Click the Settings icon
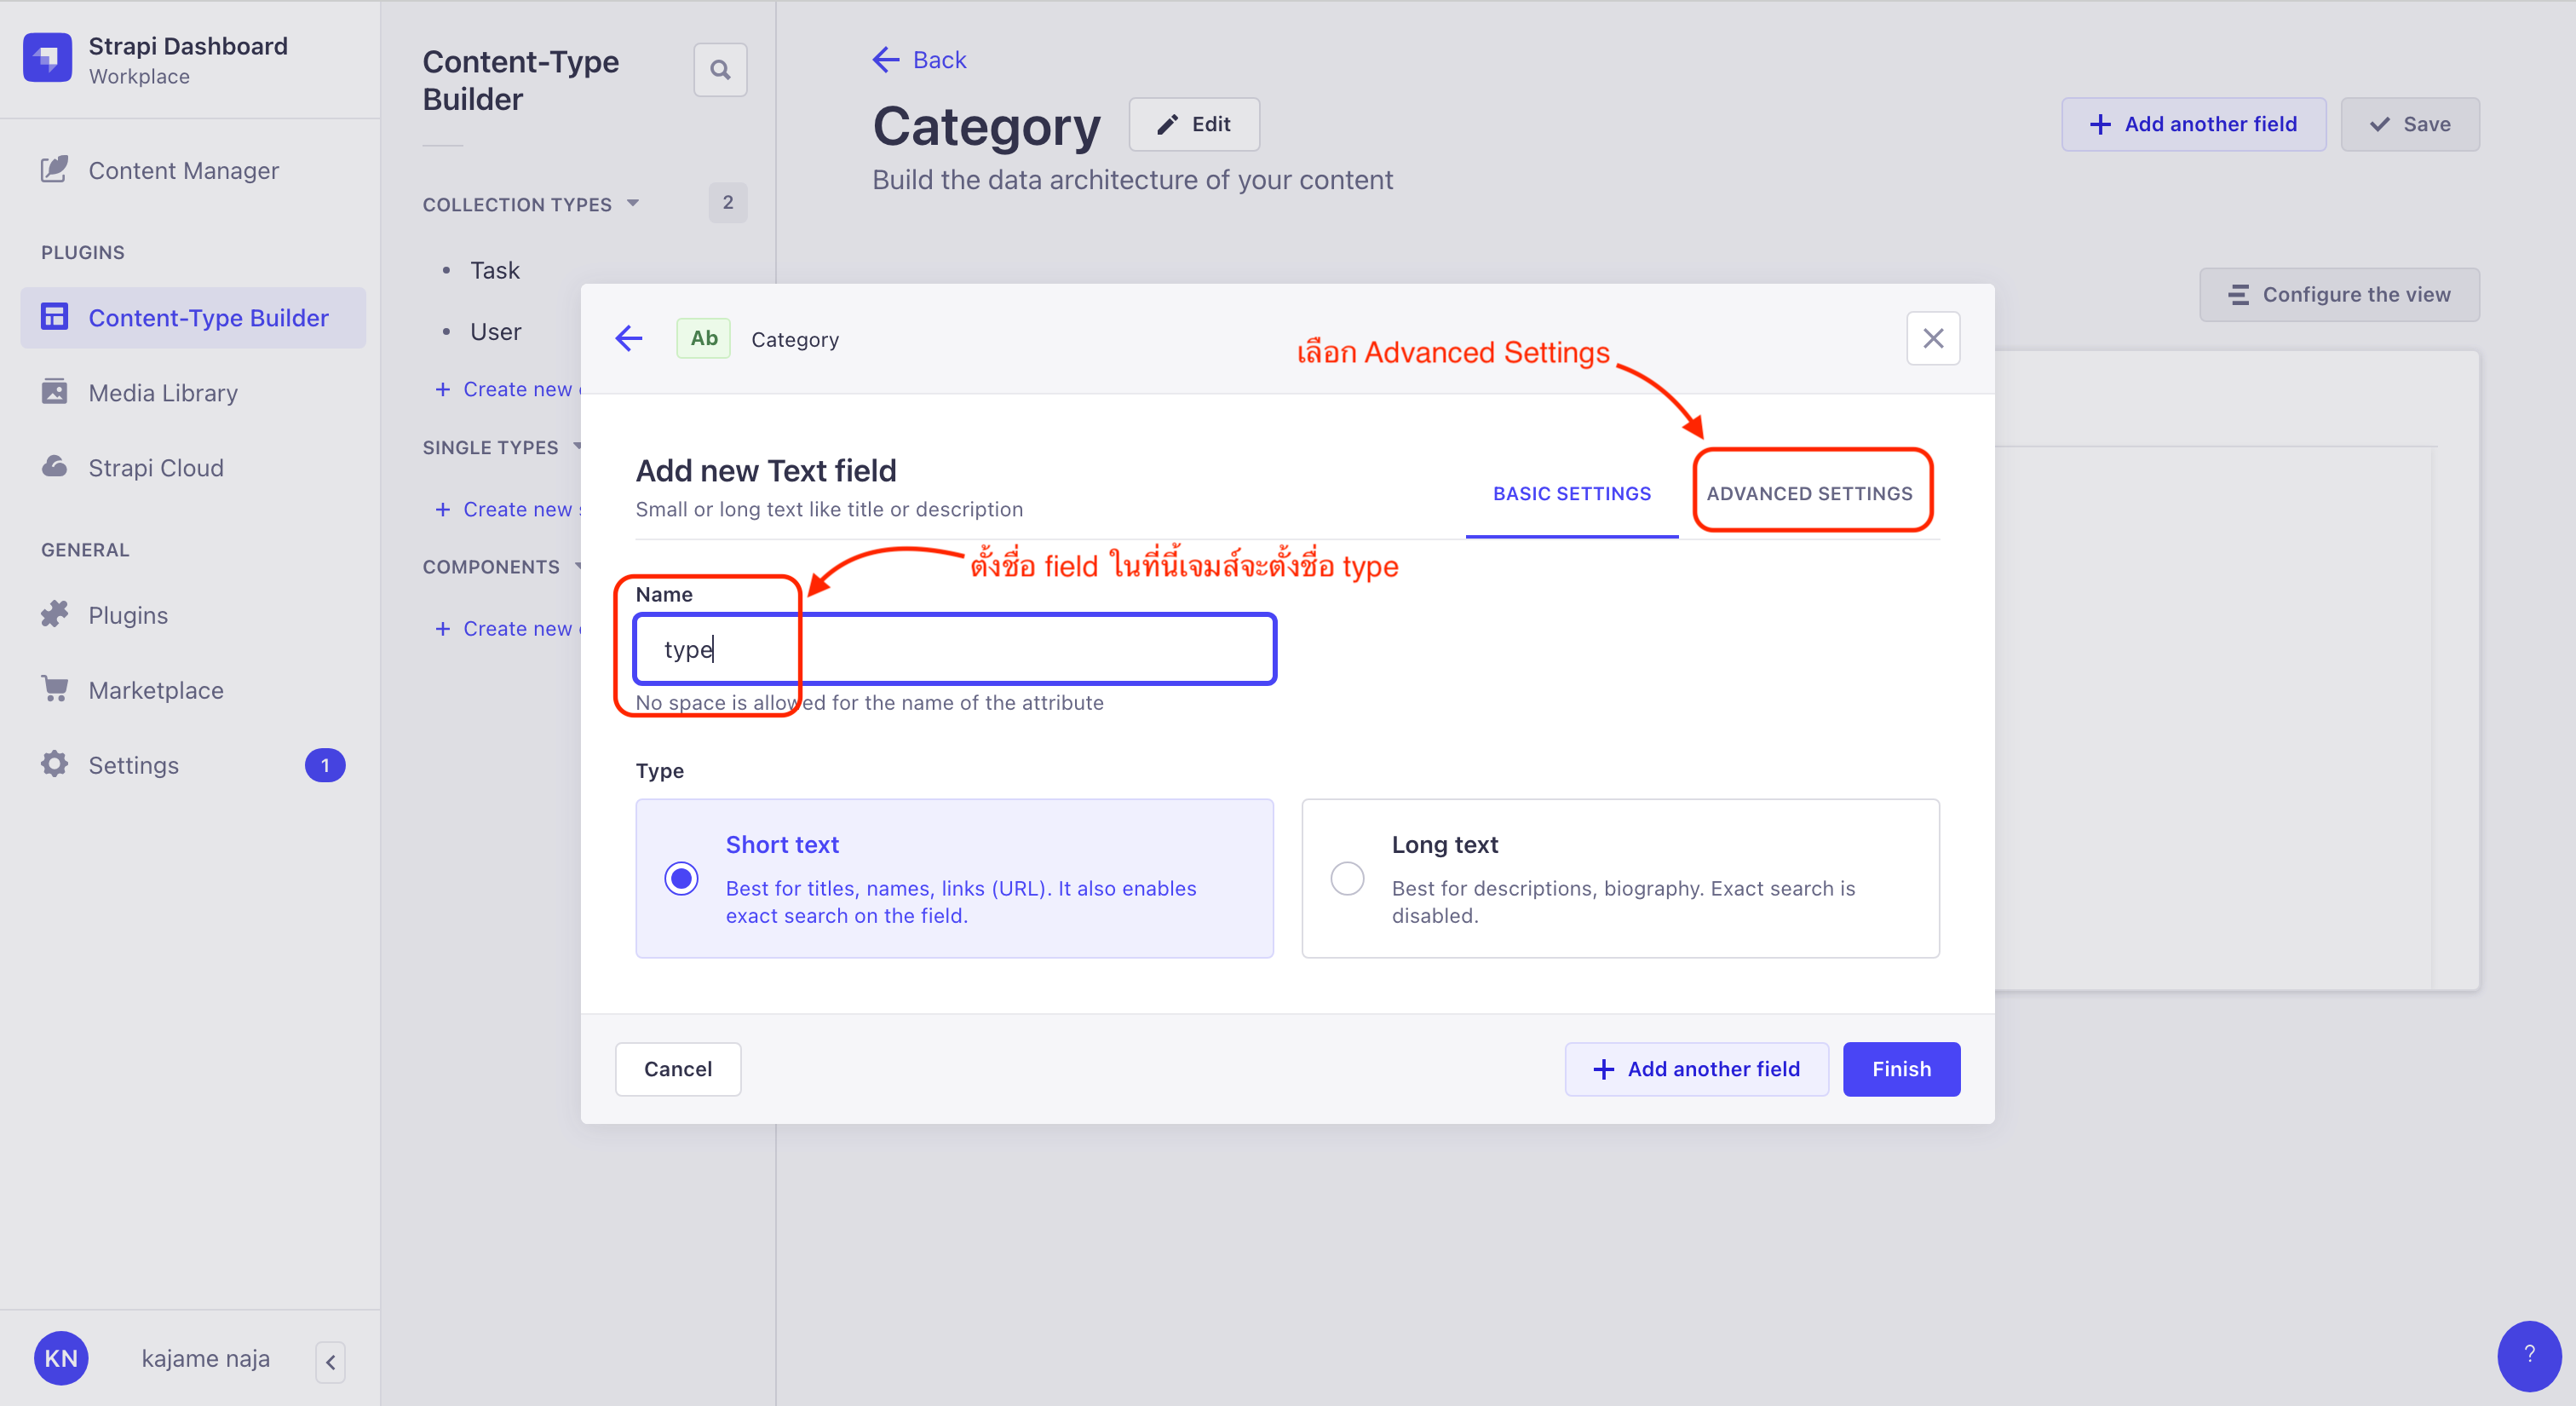Image resolution: width=2576 pixels, height=1406 pixels. tap(54, 764)
